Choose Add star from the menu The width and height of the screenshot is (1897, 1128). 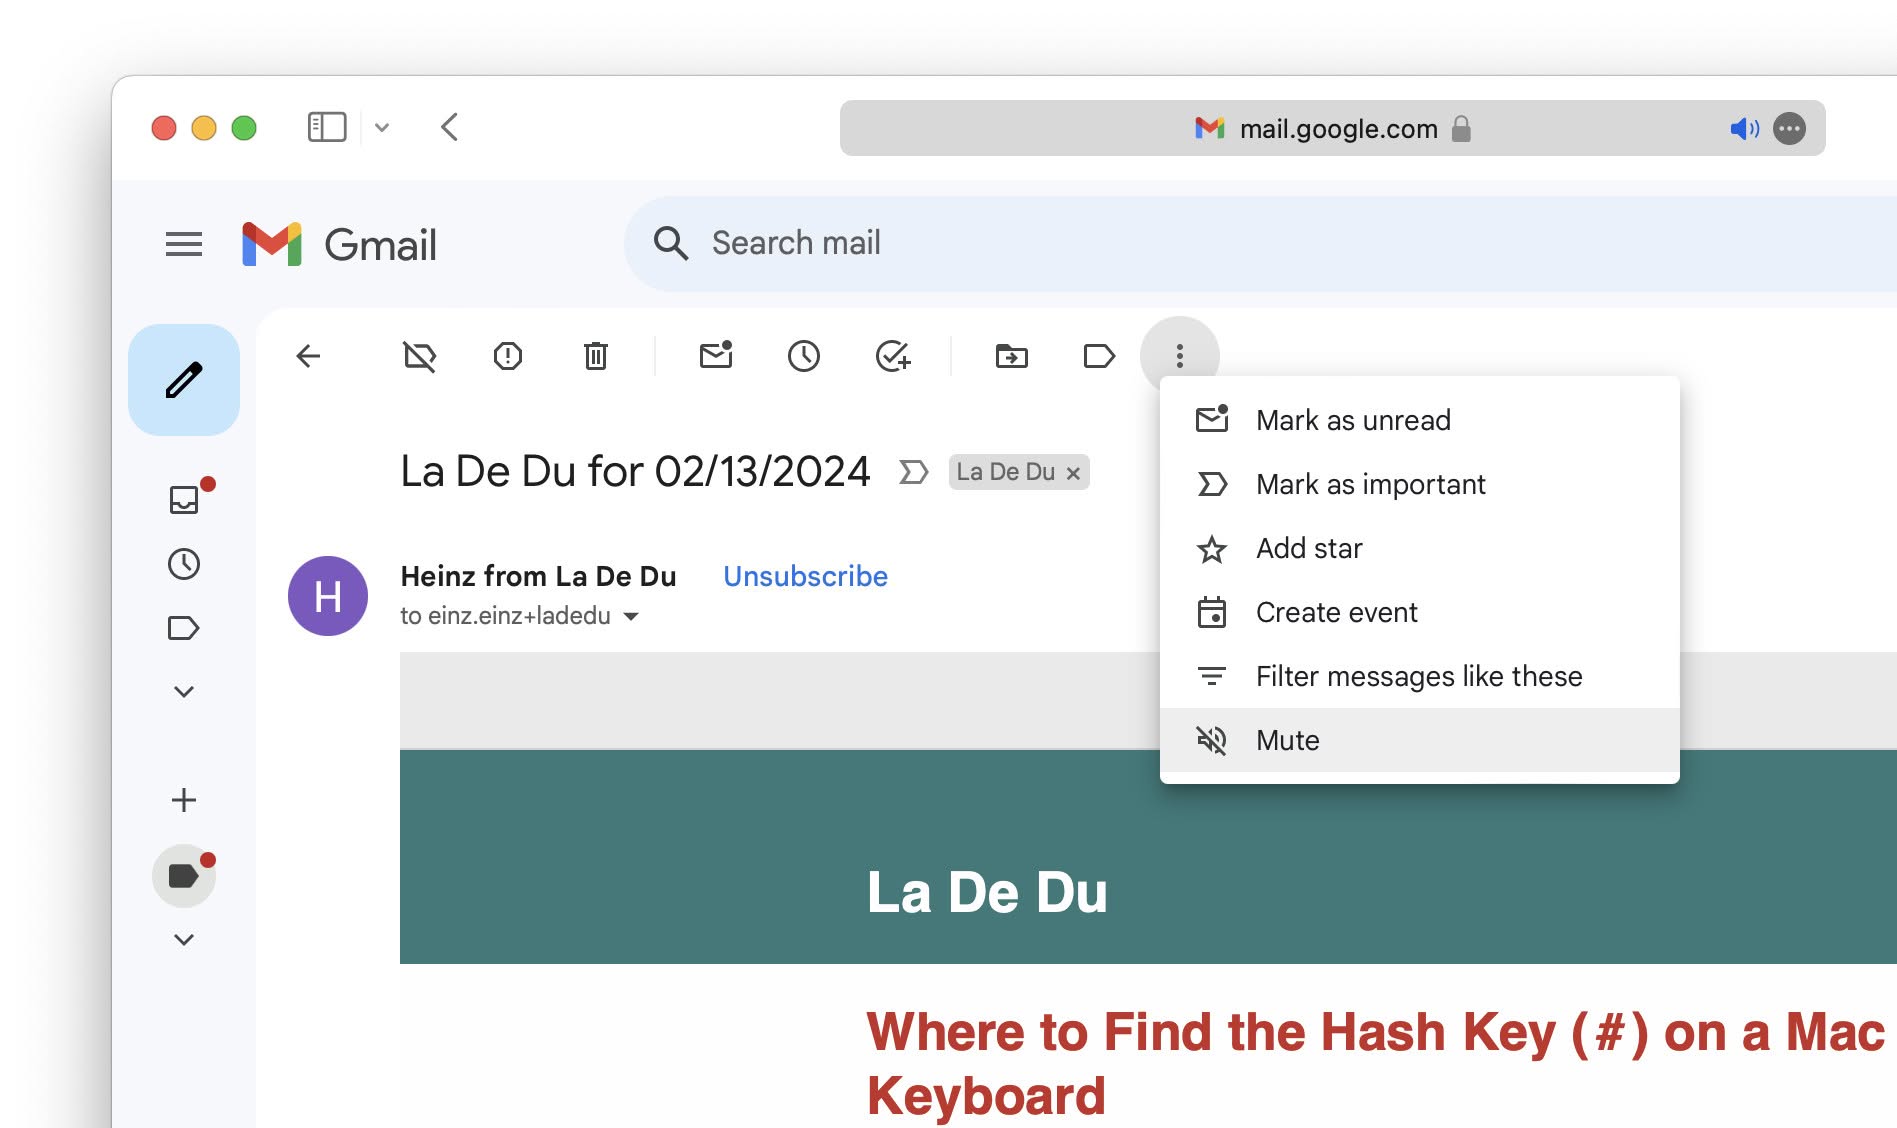coord(1420,548)
